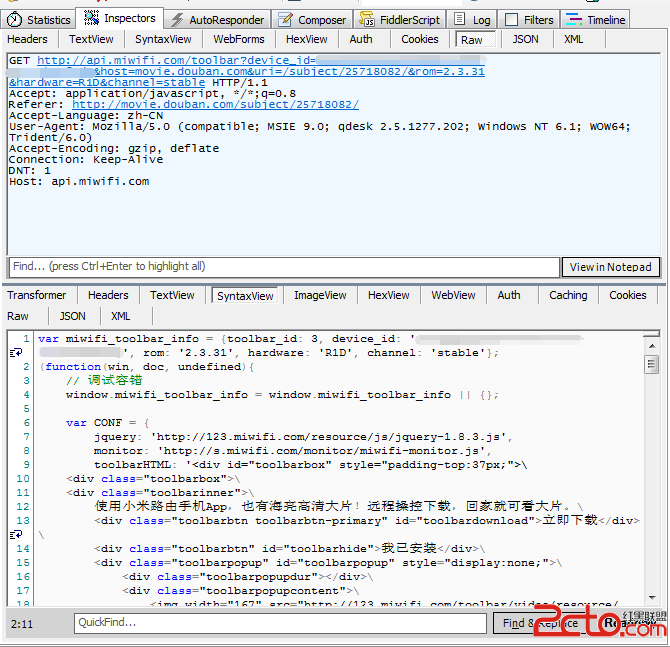Select request HexView inspector tab
670x647 pixels.
[x=307, y=39]
